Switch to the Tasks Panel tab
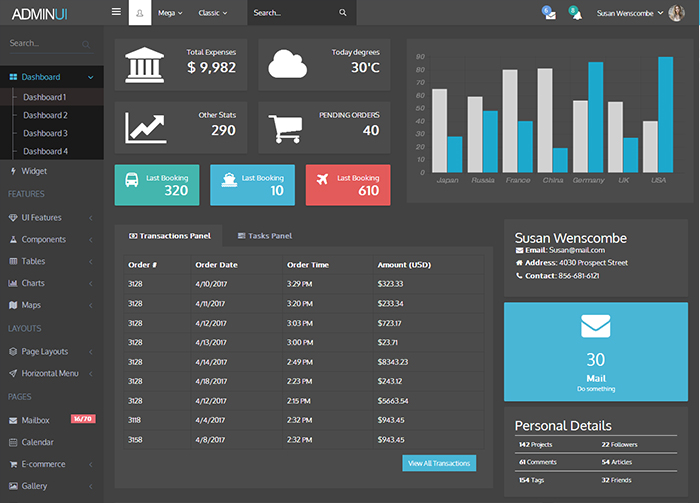This screenshot has width=700, height=503. pos(264,236)
